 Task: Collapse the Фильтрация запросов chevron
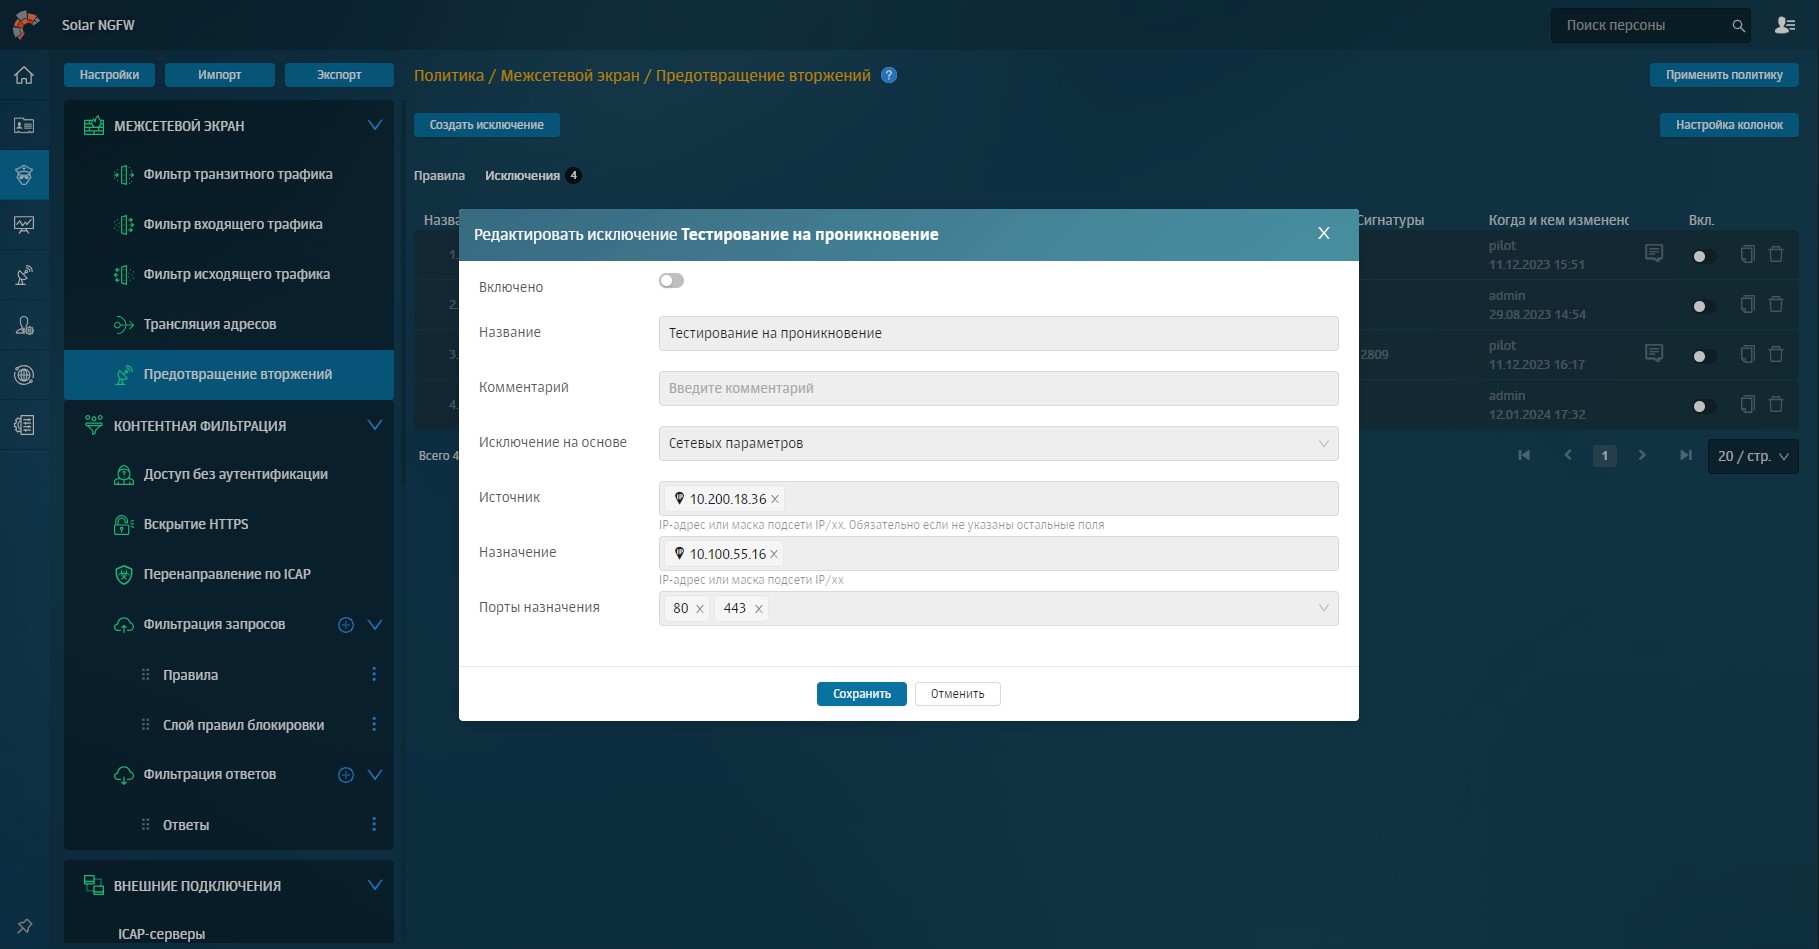(x=375, y=625)
